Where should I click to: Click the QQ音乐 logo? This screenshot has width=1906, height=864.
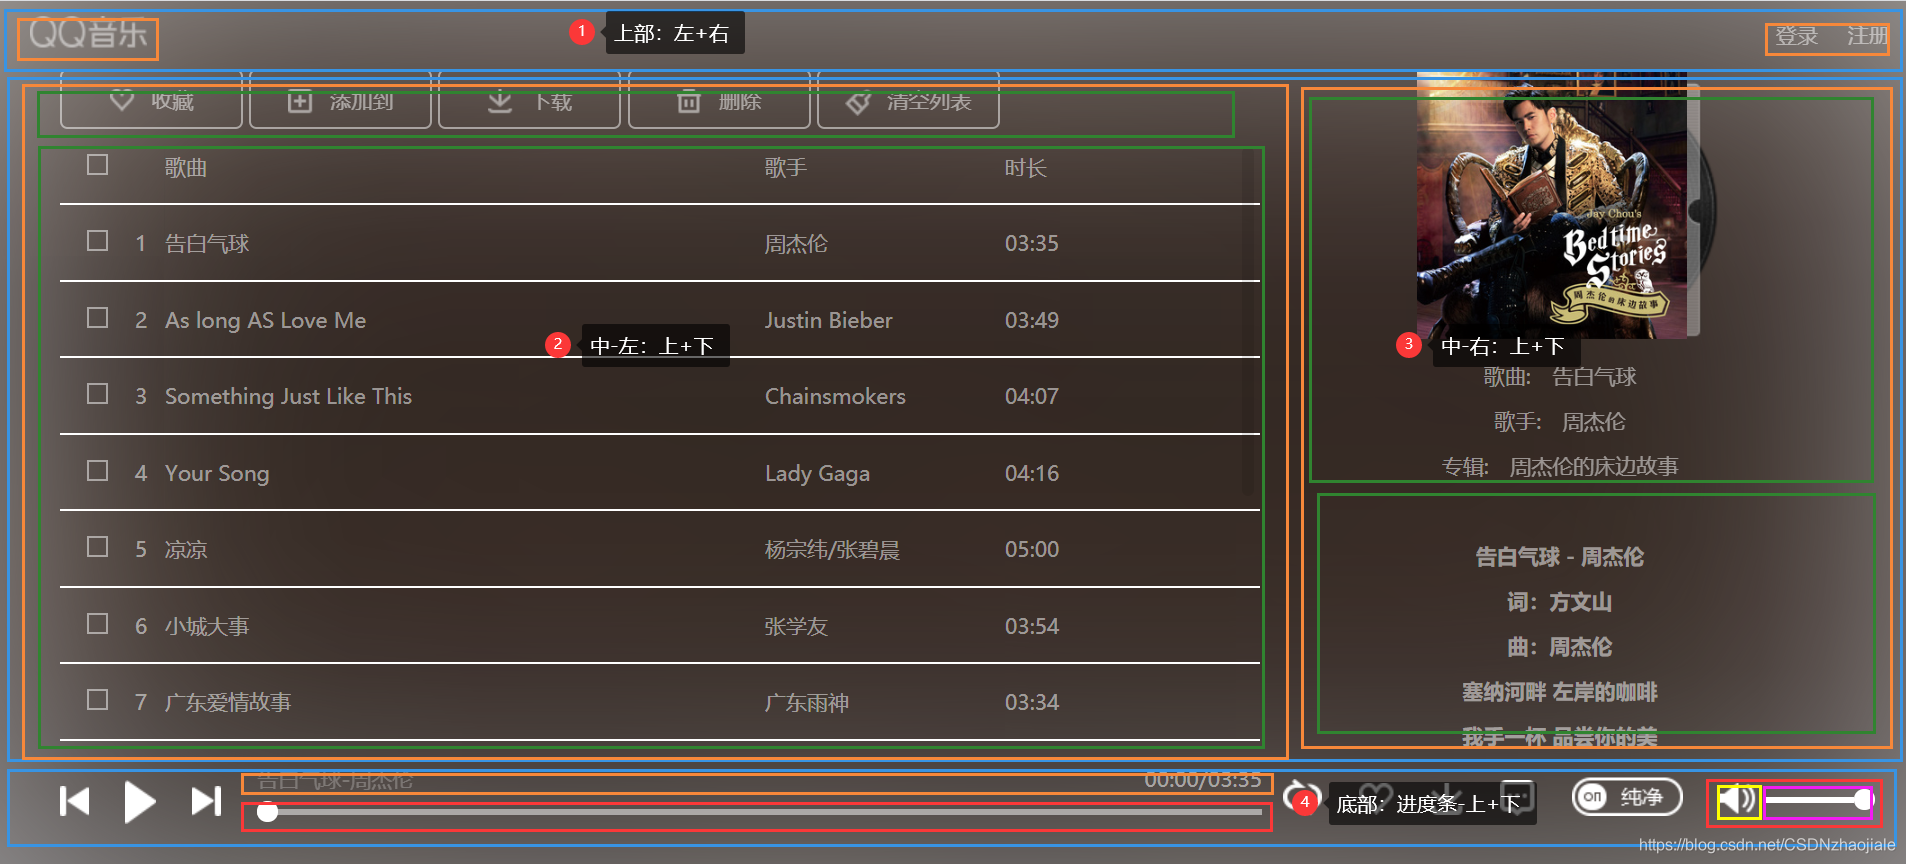pos(88,35)
